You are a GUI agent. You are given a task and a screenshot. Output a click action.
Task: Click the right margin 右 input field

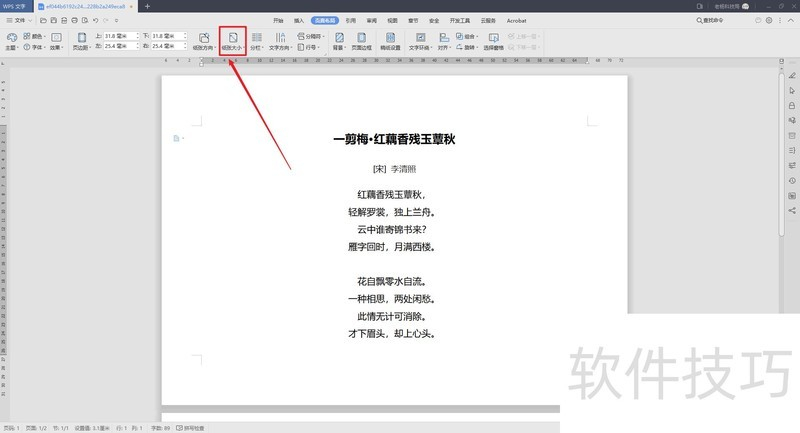pyautogui.click(x=167, y=46)
